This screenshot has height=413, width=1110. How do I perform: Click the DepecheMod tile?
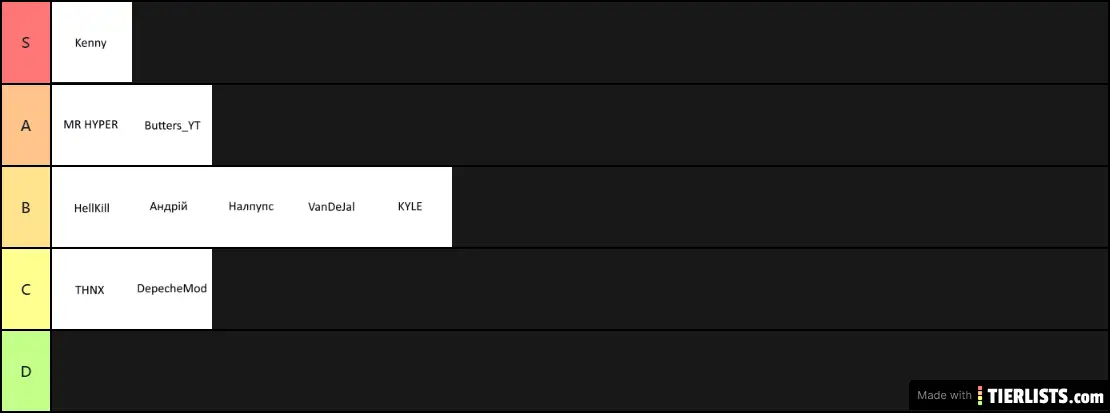172,289
